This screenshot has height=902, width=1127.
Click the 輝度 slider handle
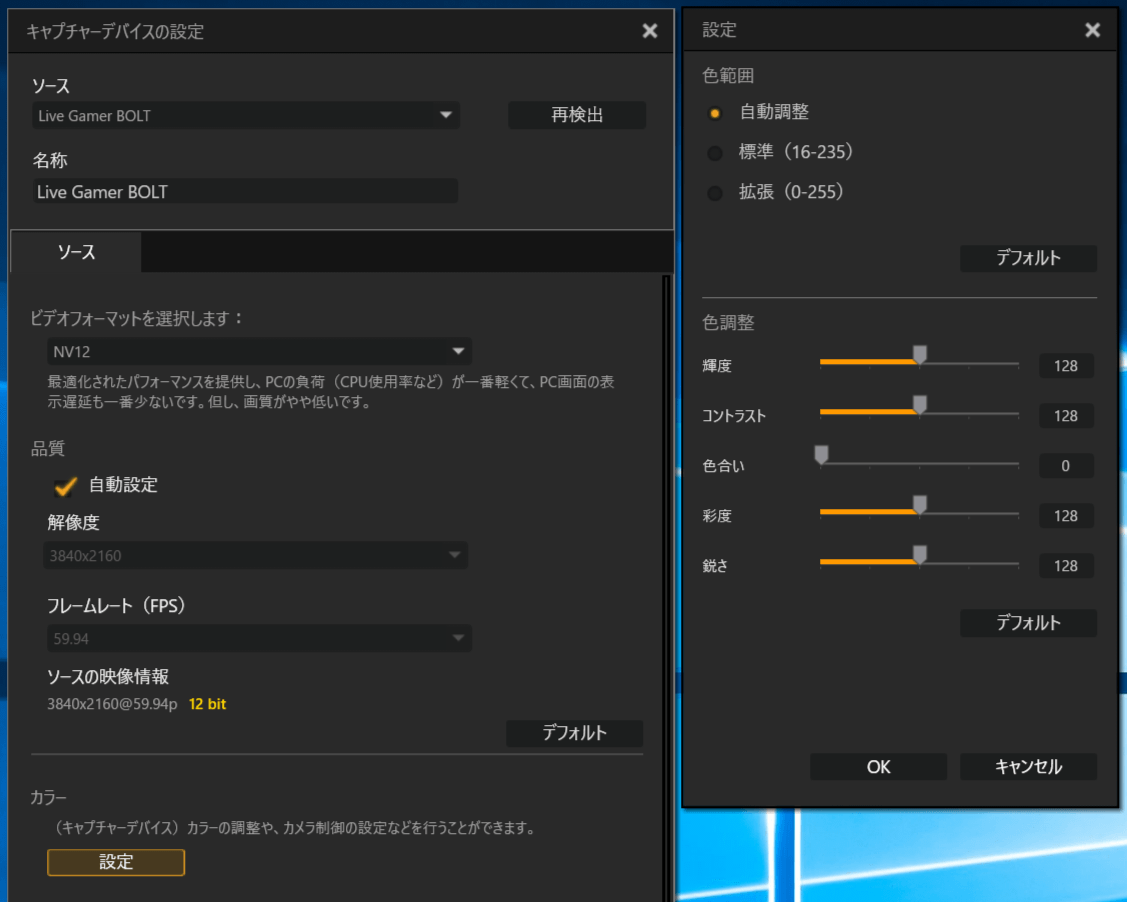[x=919, y=354]
